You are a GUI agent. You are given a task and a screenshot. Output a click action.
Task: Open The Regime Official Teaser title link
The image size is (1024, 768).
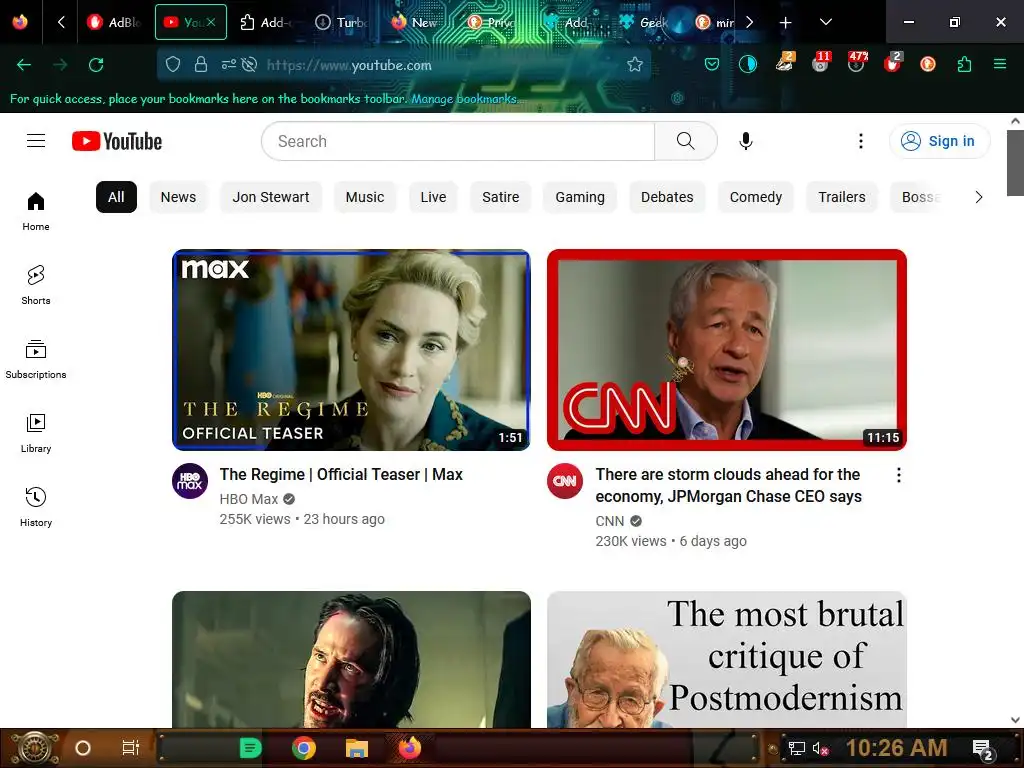pos(341,475)
